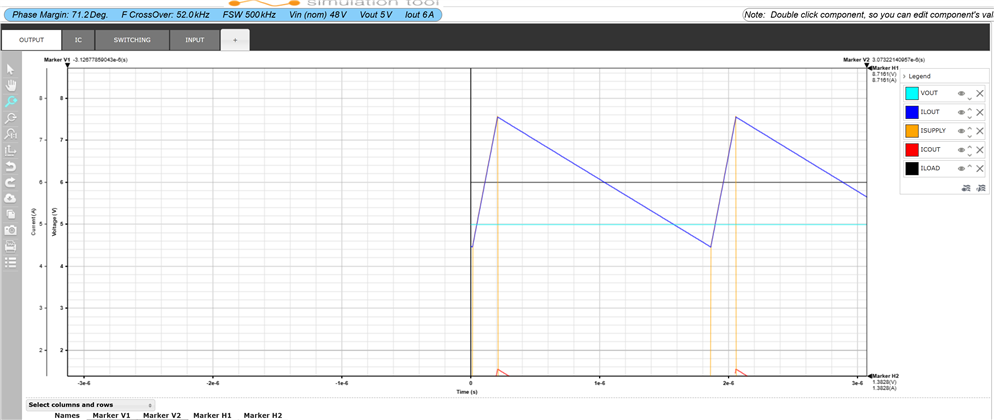Collapse the Legend panel chevron
Screen dimensions: 994x420
(904, 76)
